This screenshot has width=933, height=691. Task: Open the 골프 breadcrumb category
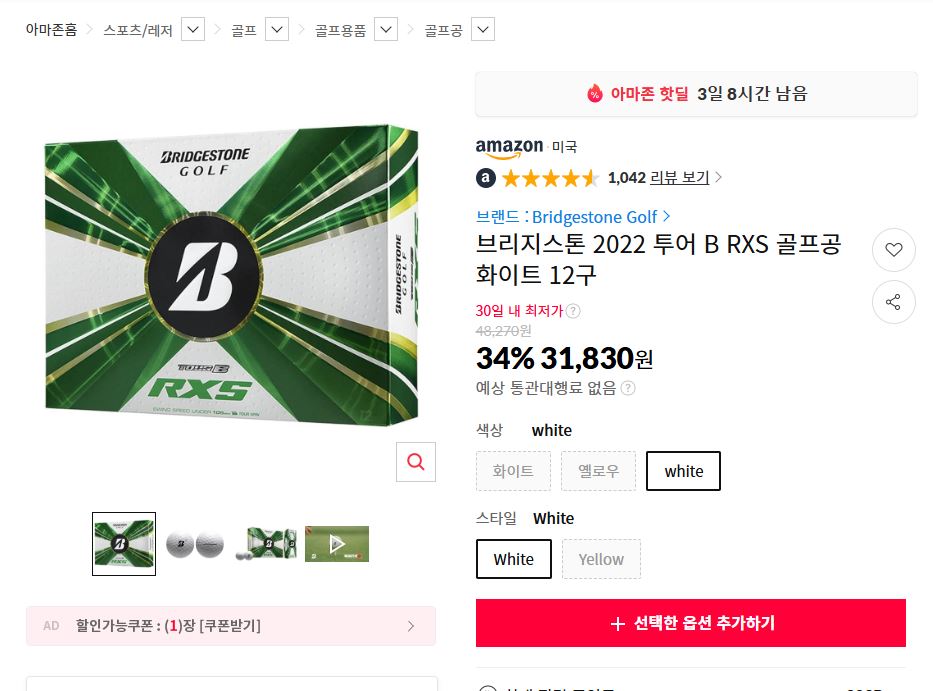pyautogui.click(x=244, y=30)
